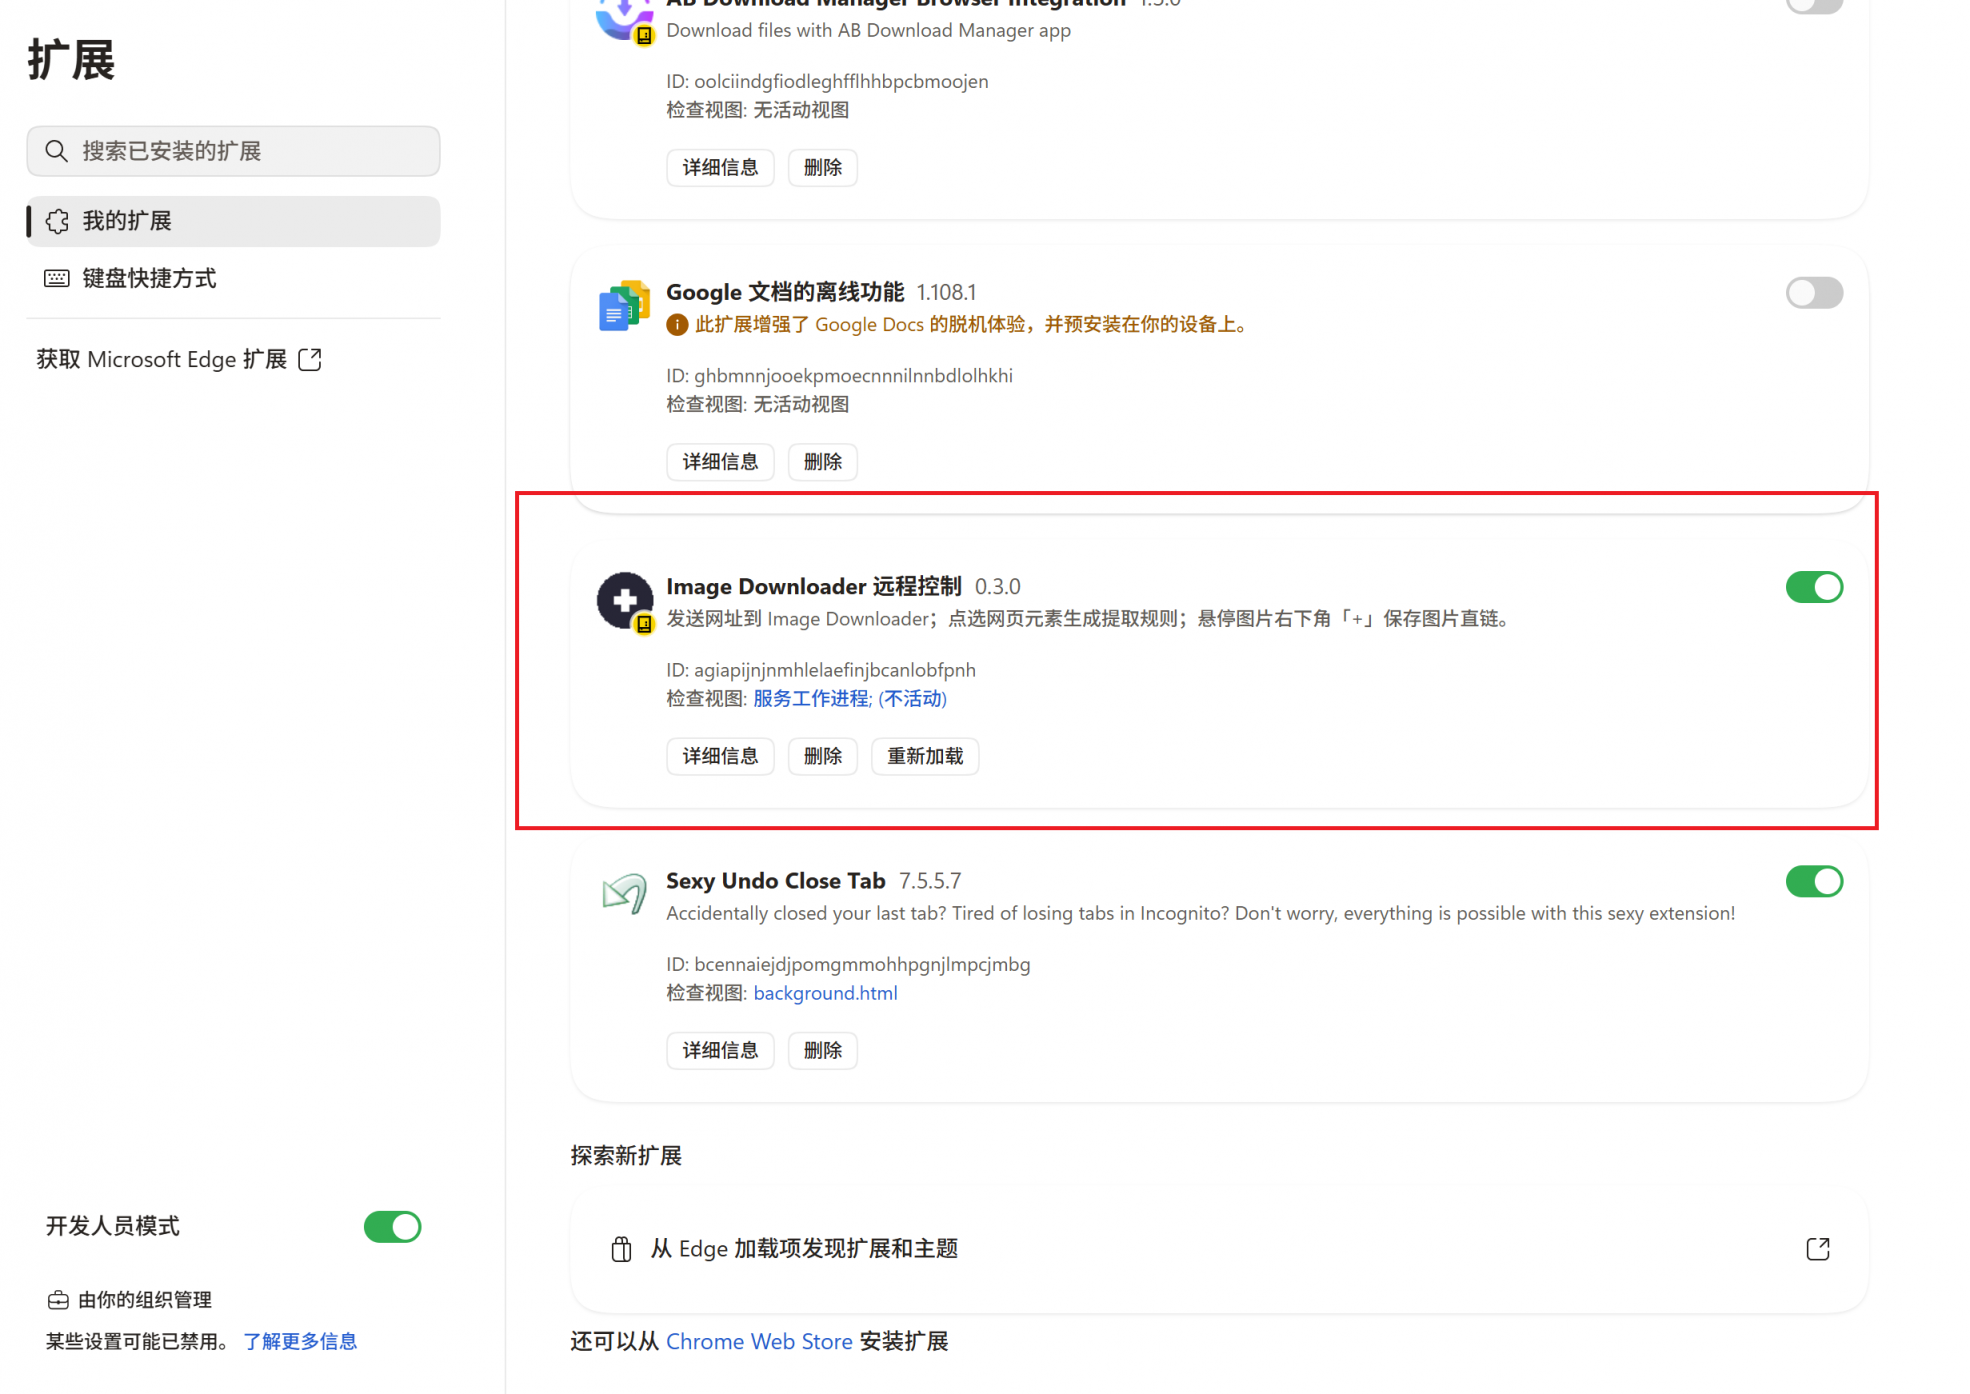Click the Sexy Undo Close Tab version 7.5.5.7
Screen dimensions: 1970x1394
930,881
